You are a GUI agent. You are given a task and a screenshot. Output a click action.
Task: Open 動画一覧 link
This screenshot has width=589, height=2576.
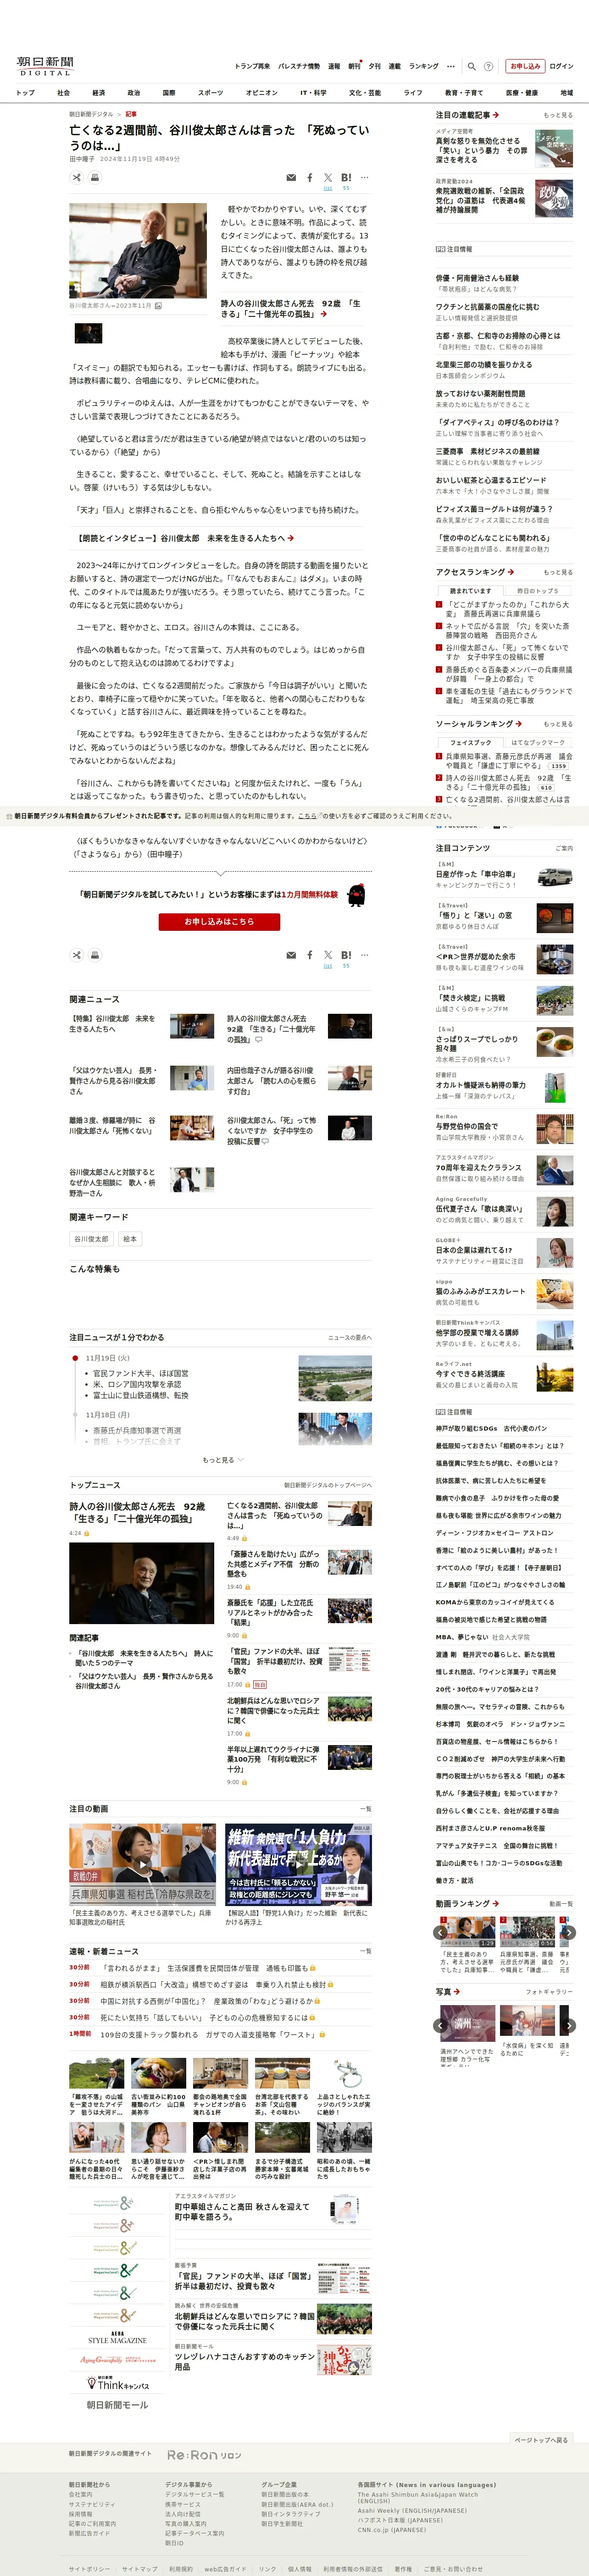(561, 1903)
